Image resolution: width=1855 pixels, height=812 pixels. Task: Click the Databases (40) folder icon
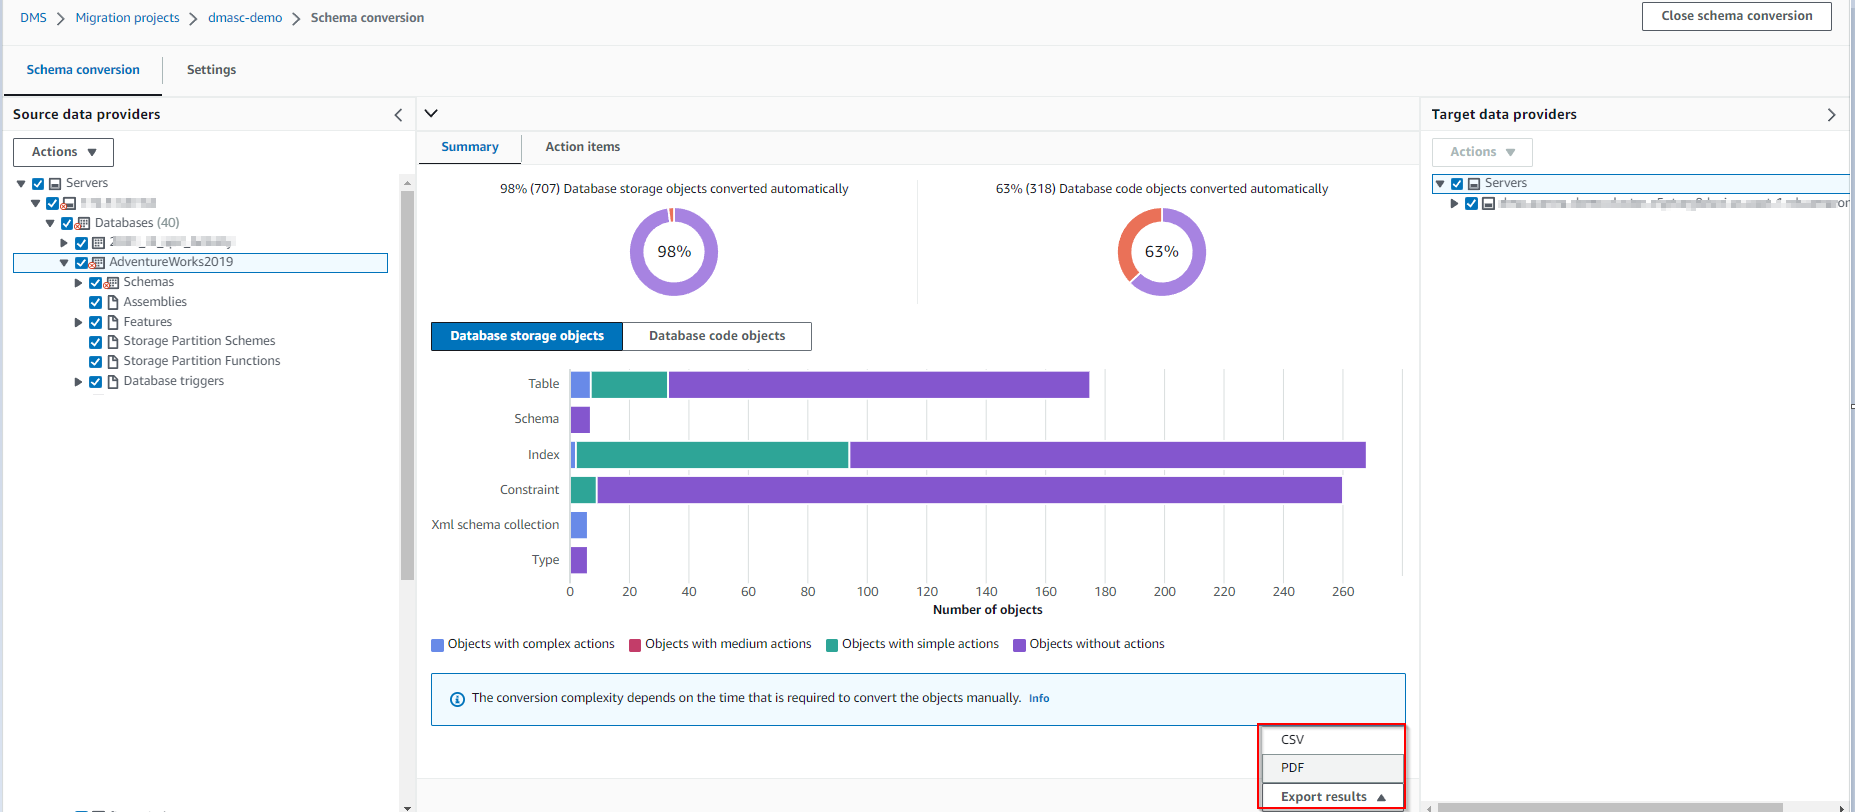(x=83, y=223)
